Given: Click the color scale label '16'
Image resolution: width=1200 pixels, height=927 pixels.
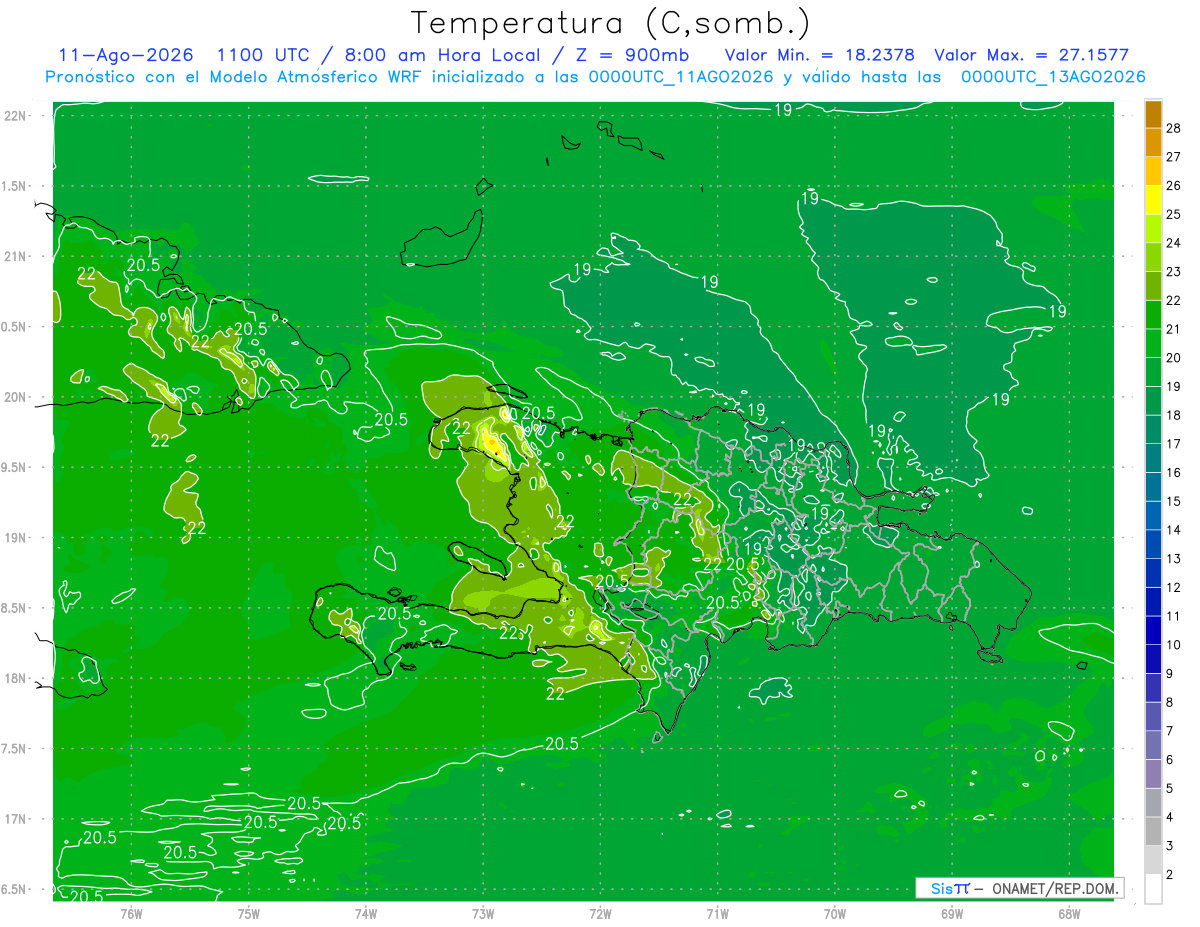Looking at the screenshot, I should click(1174, 472).
